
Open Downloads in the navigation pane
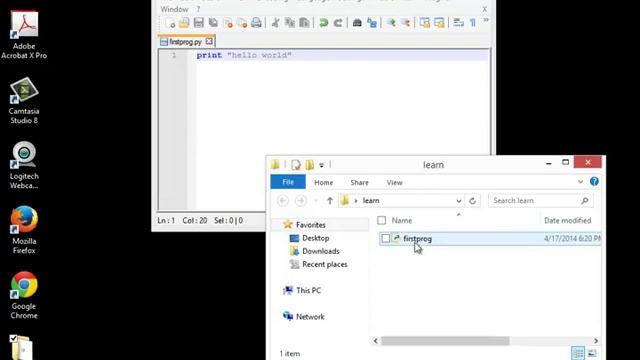tap(320, 251)
